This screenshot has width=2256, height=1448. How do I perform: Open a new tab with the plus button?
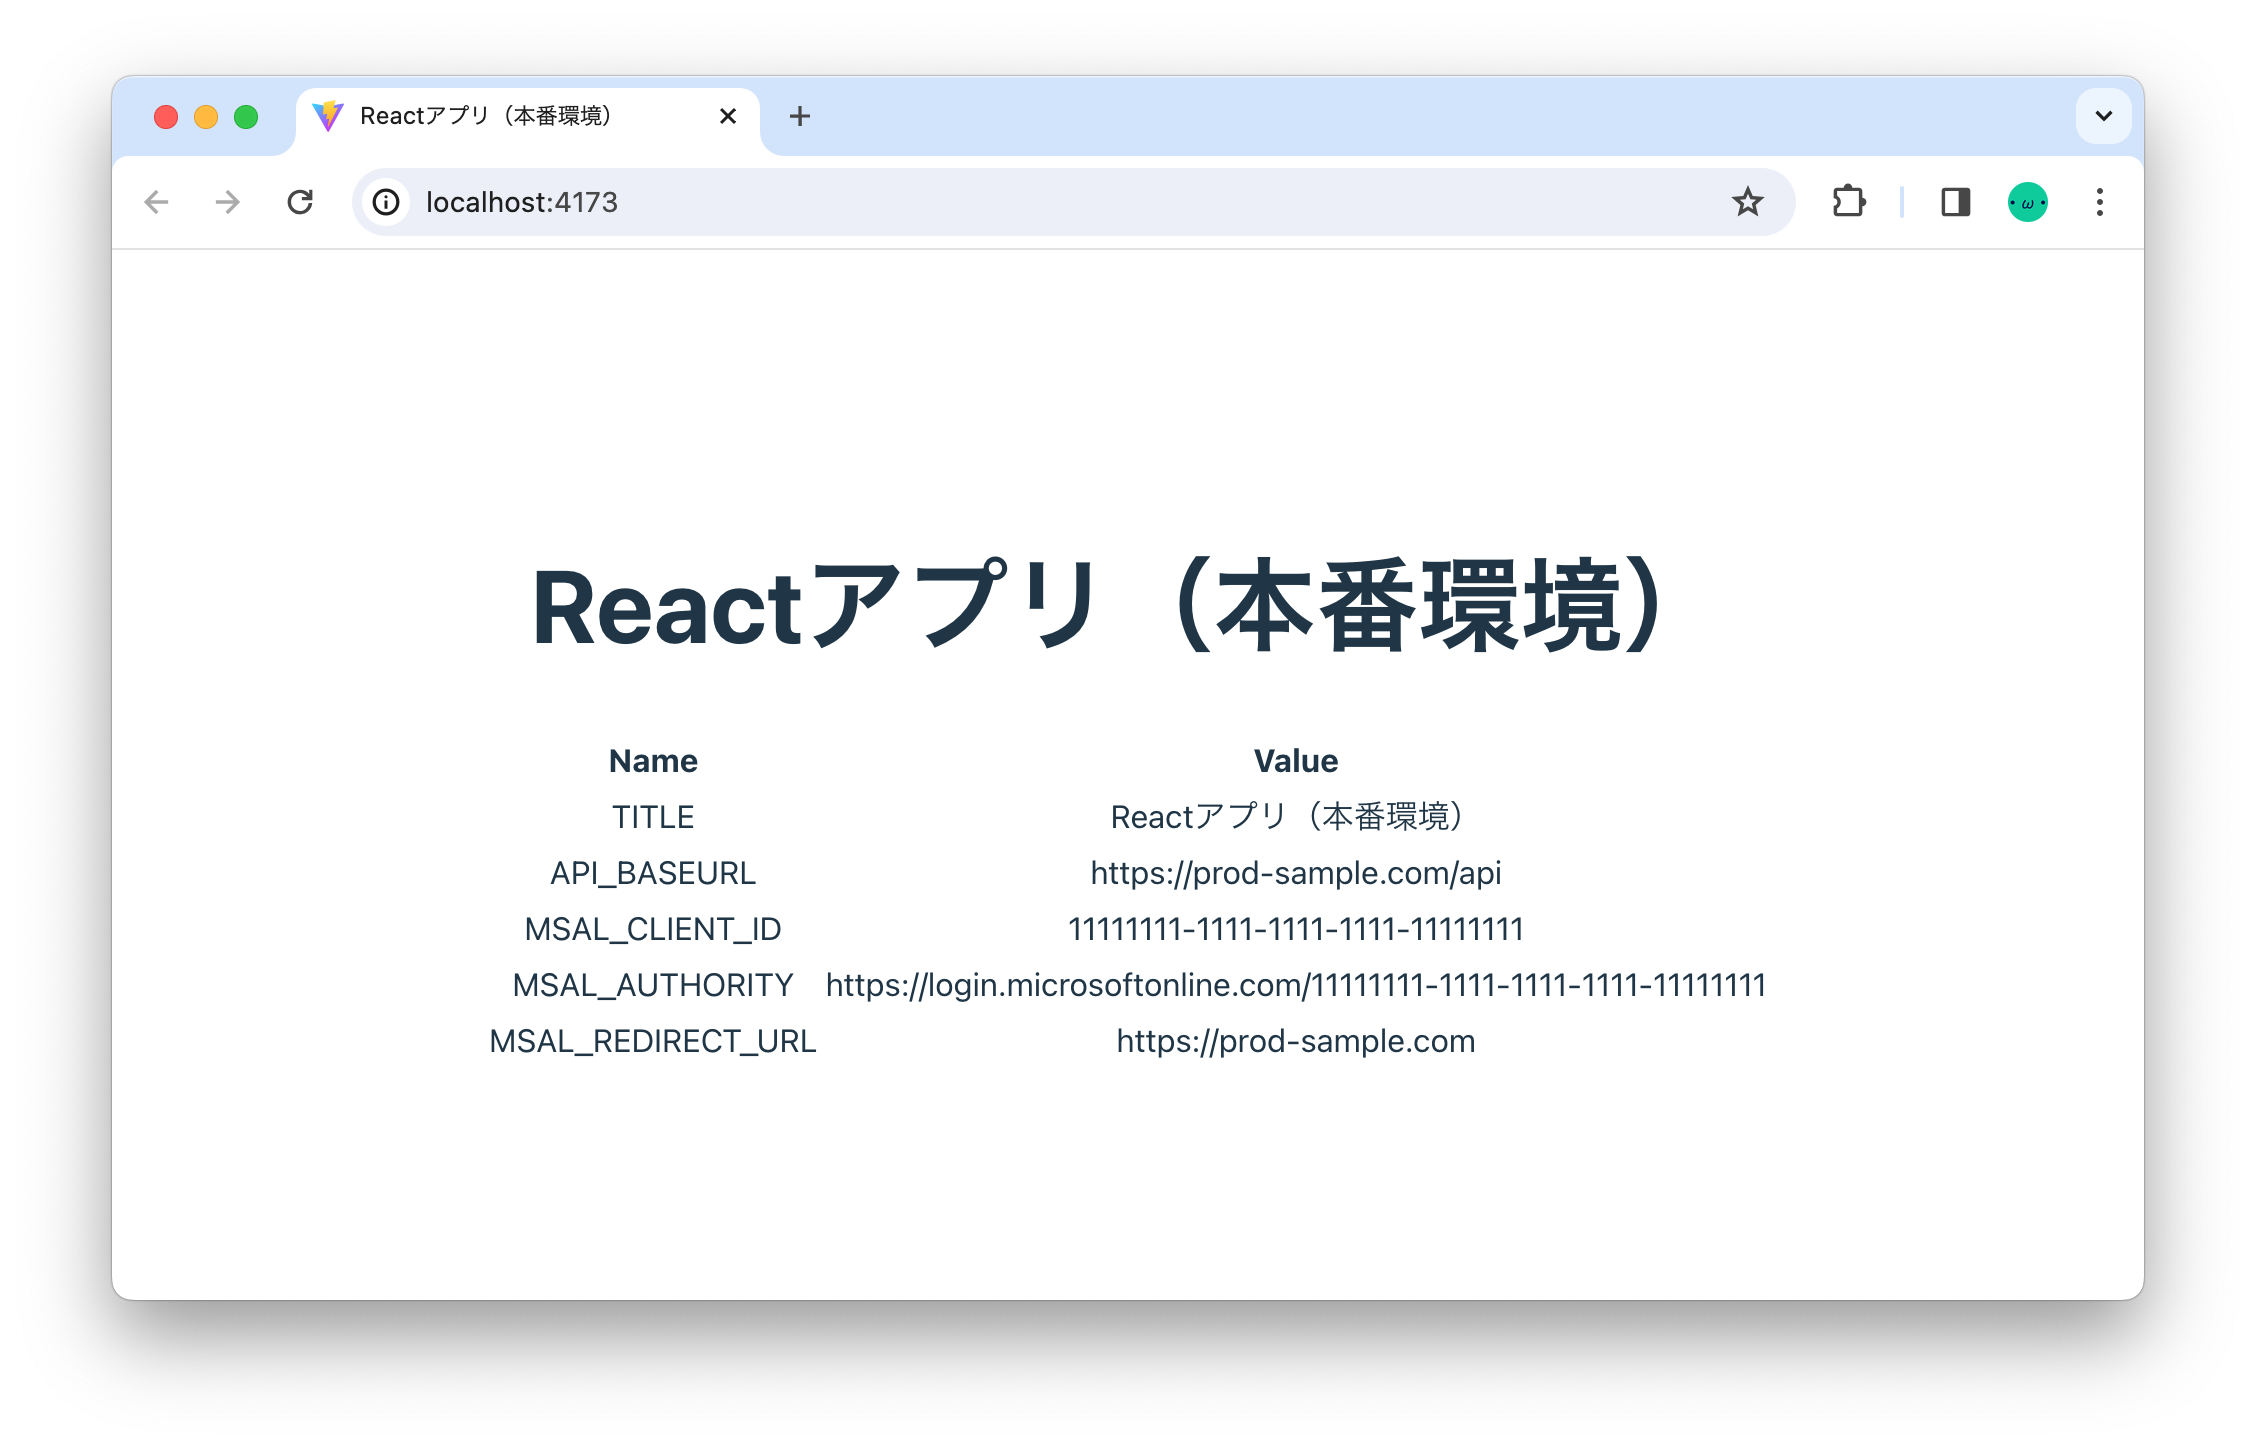click(799, 116)
